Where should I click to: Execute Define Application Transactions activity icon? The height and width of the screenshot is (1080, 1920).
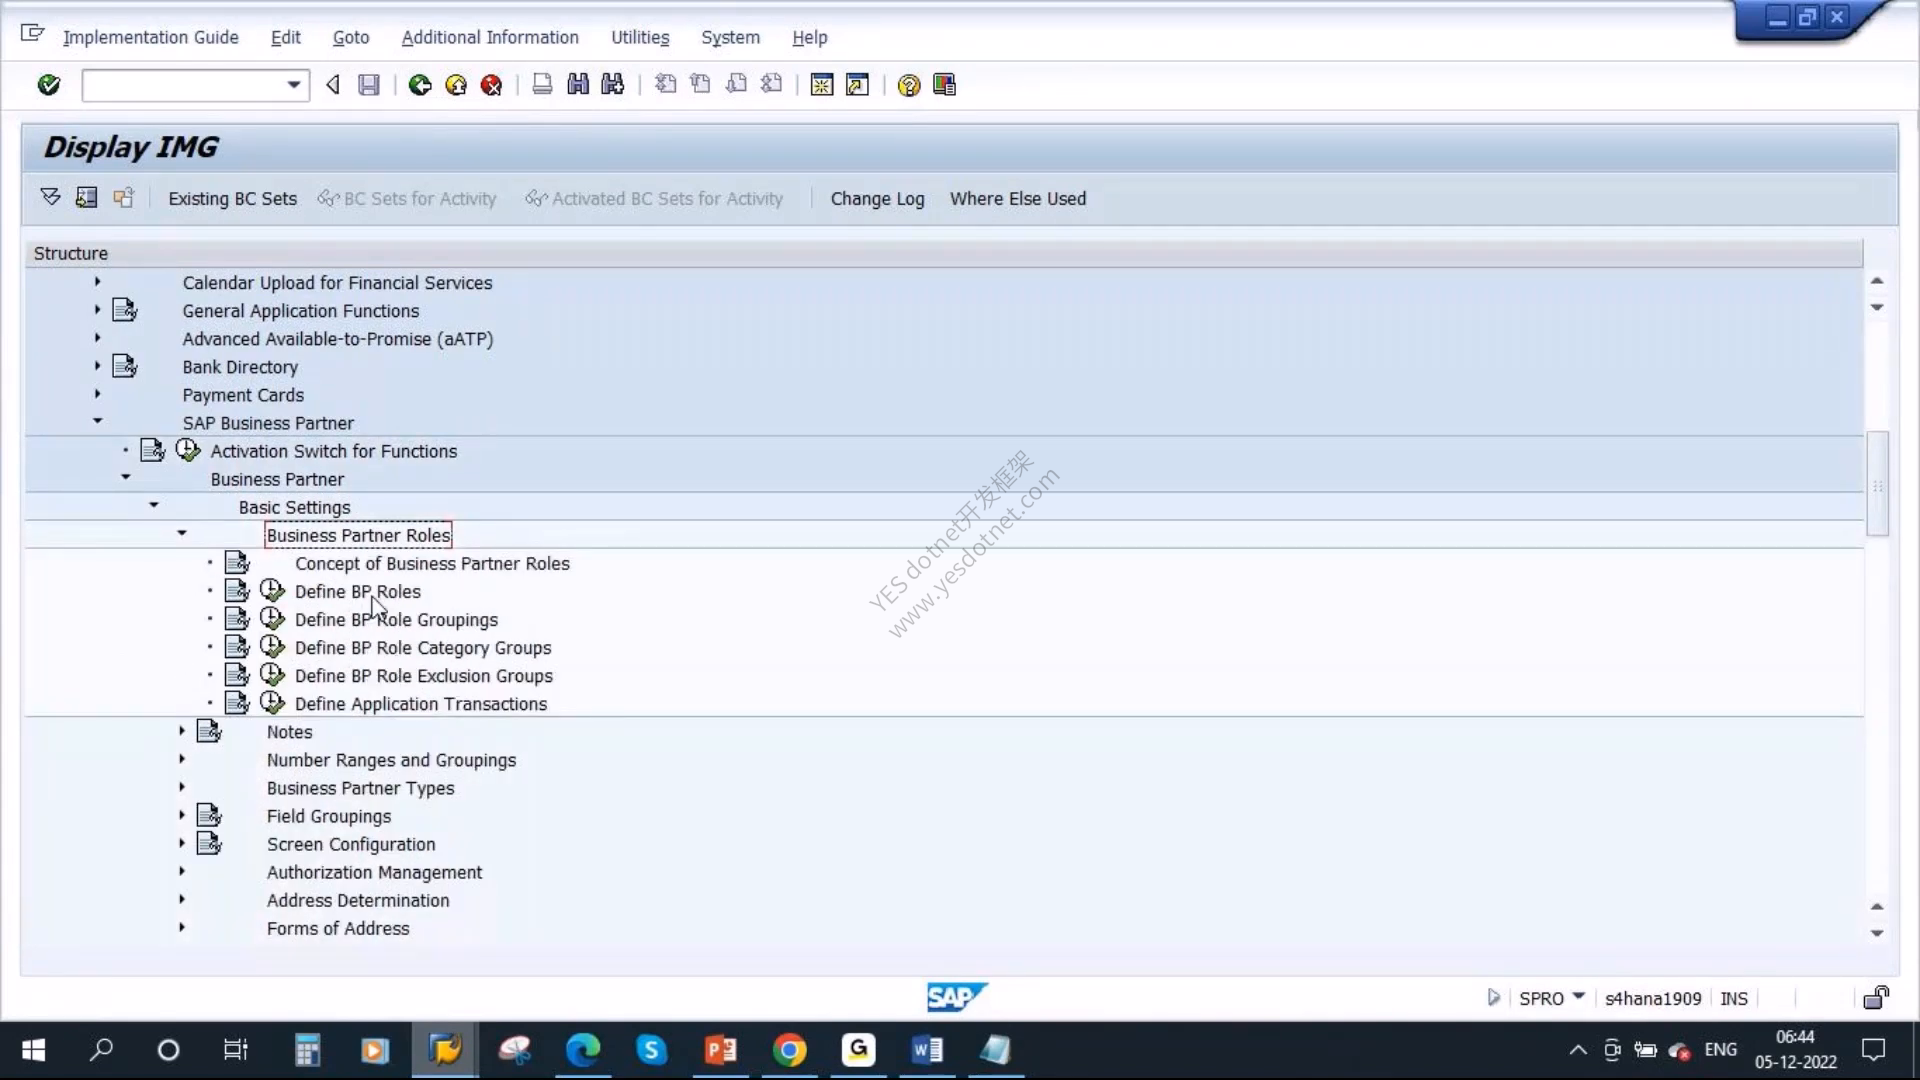(x=272, y=703)
